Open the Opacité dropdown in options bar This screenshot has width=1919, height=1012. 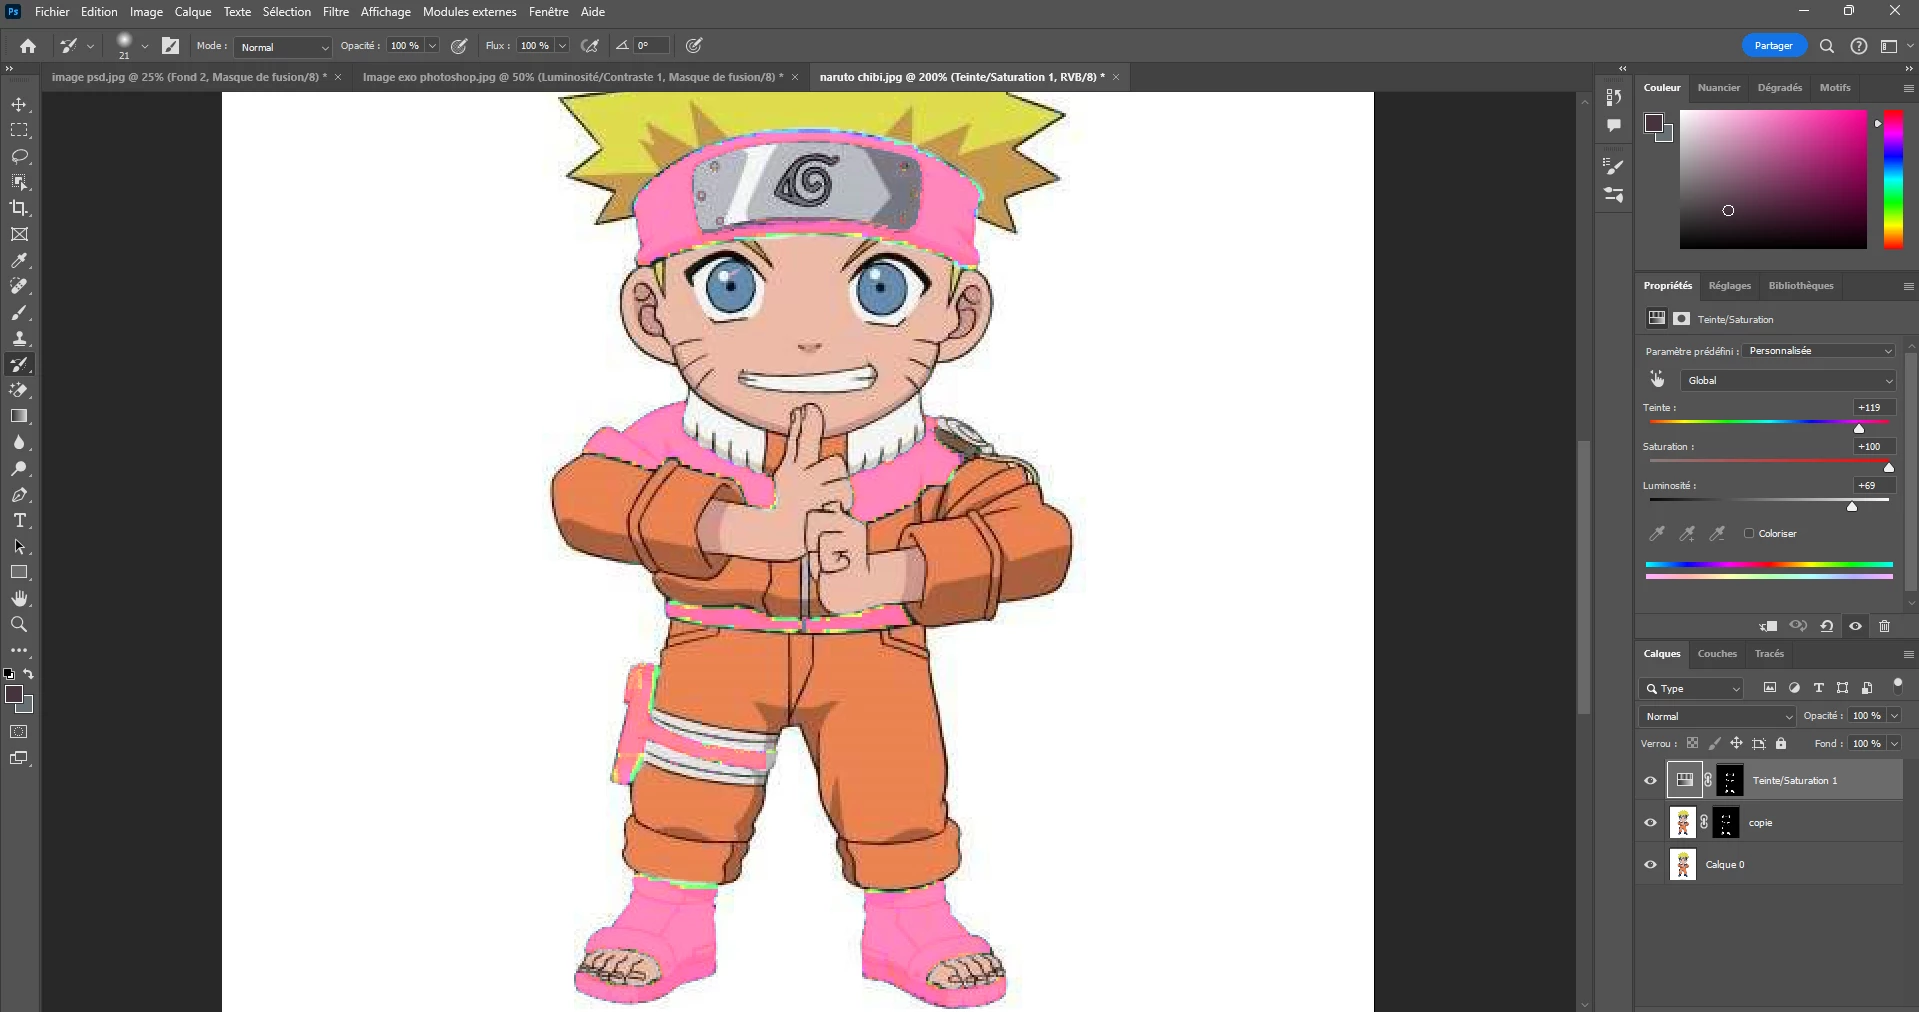click(433, 46)
